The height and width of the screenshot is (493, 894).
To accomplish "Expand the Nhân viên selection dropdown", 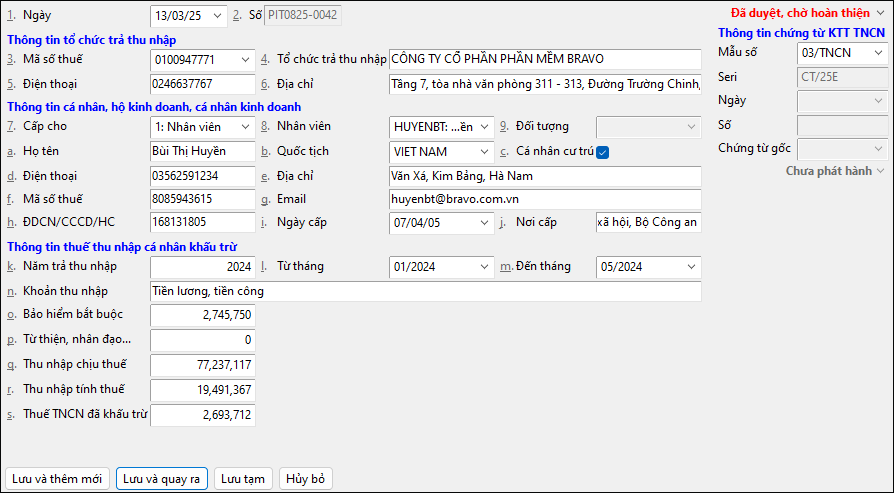I will click(485, 127).
